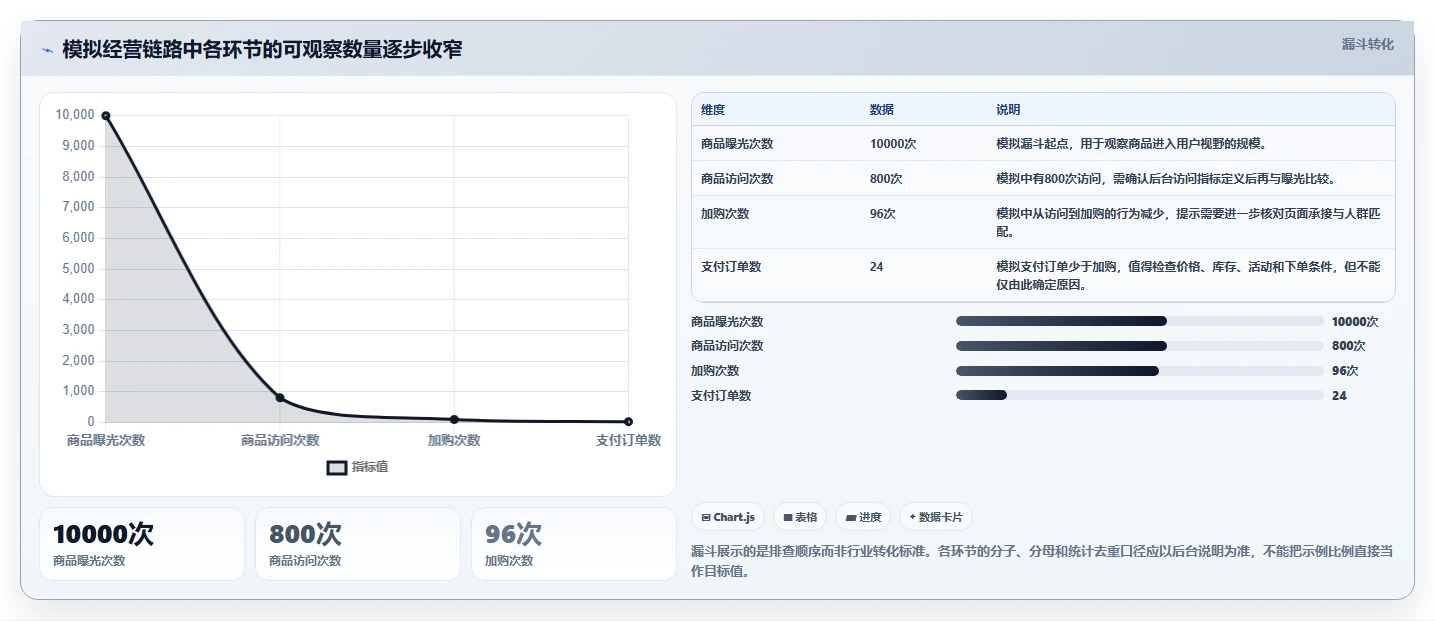The height and width of the screenshot is (621, 1435).
Task: Click the 支付订单数 x-axis label
Action: click(628, 440)
